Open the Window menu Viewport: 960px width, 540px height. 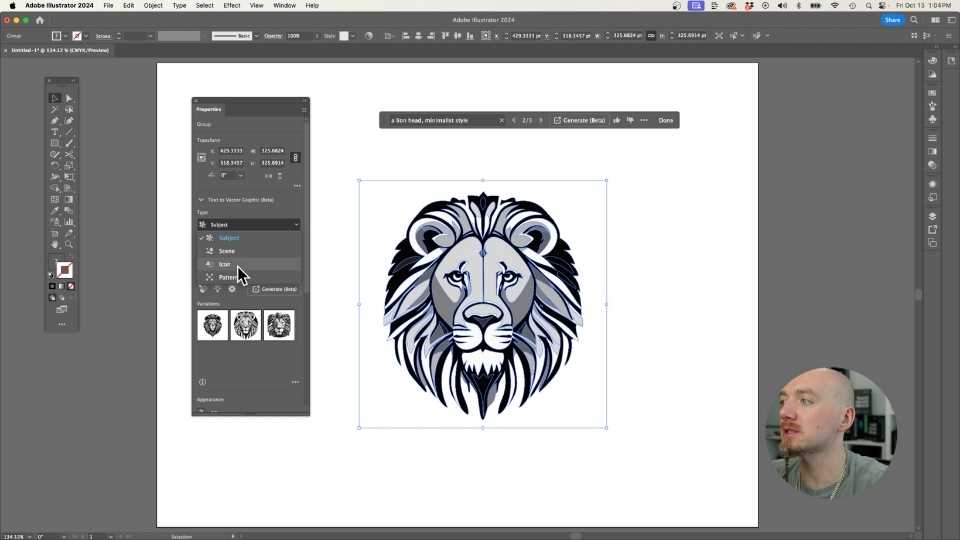click(x=284, y=6)
